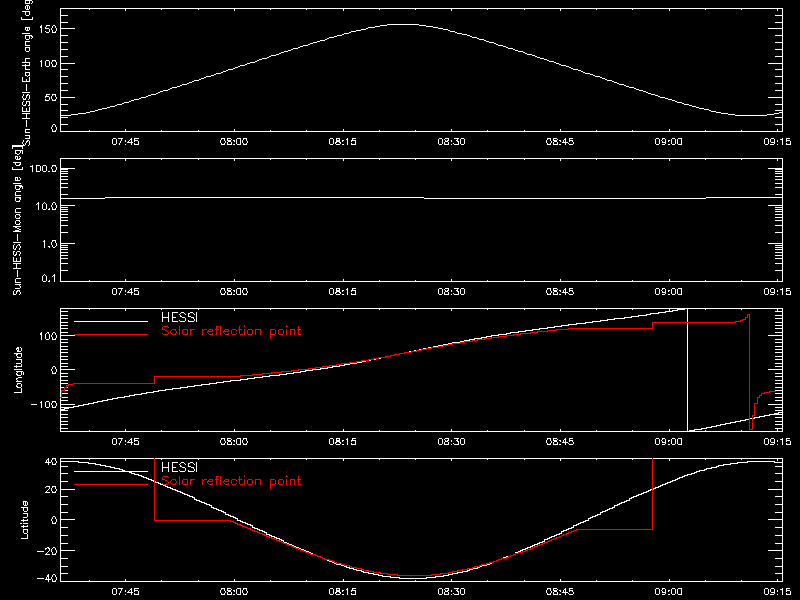
Task: Click the red legend line sample in Latitude plot
Action: pyautogui.click(x=111, y=485)
